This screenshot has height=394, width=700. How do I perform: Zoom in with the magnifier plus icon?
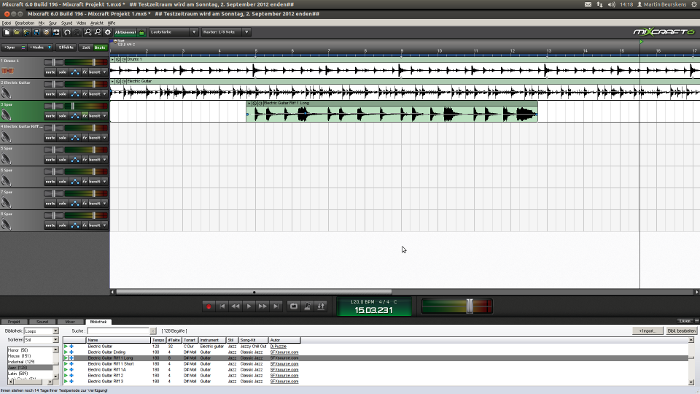point(88,32)
